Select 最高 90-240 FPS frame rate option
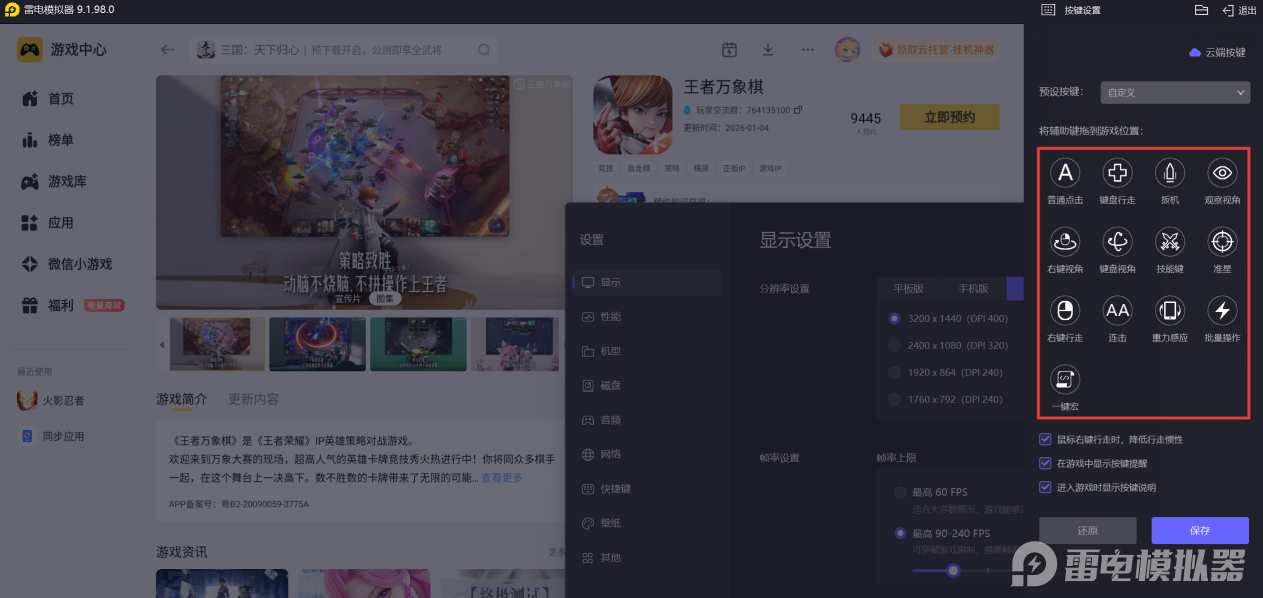The width and height of the screenshot is (1263, 598). (x=900, y=533)
